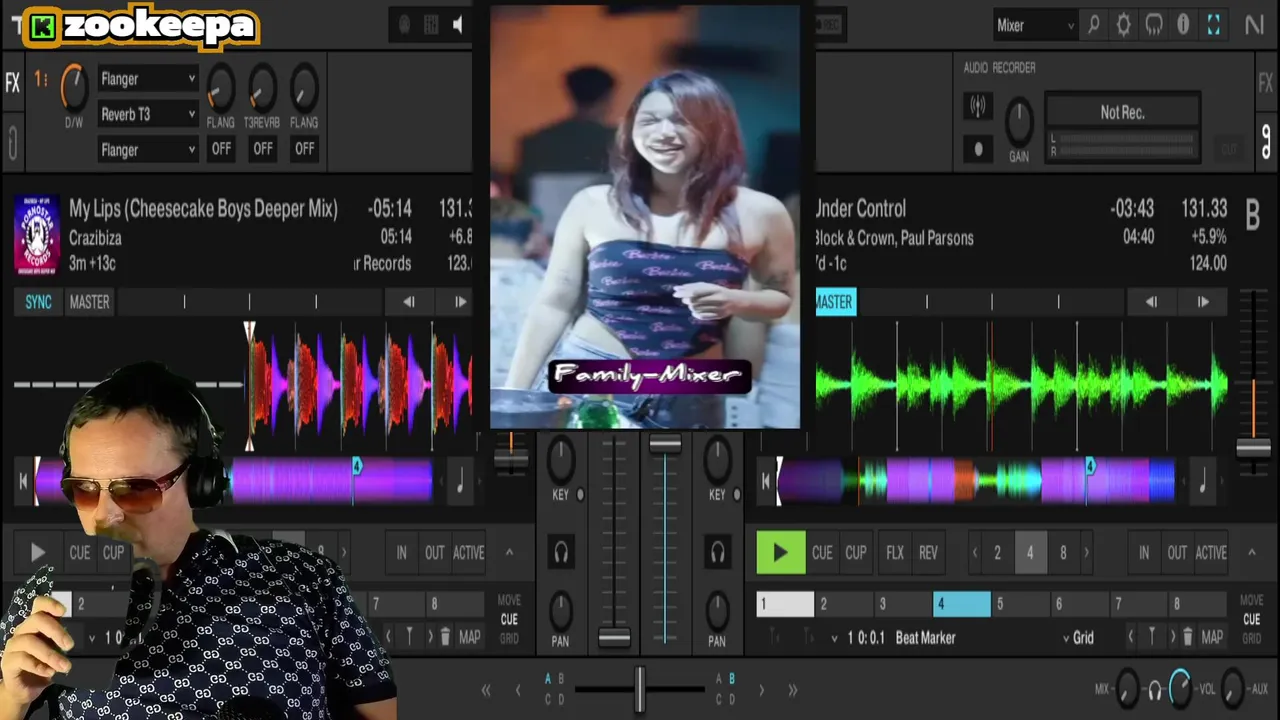Tempo bend up on Deck B

tap(1203, 302)
